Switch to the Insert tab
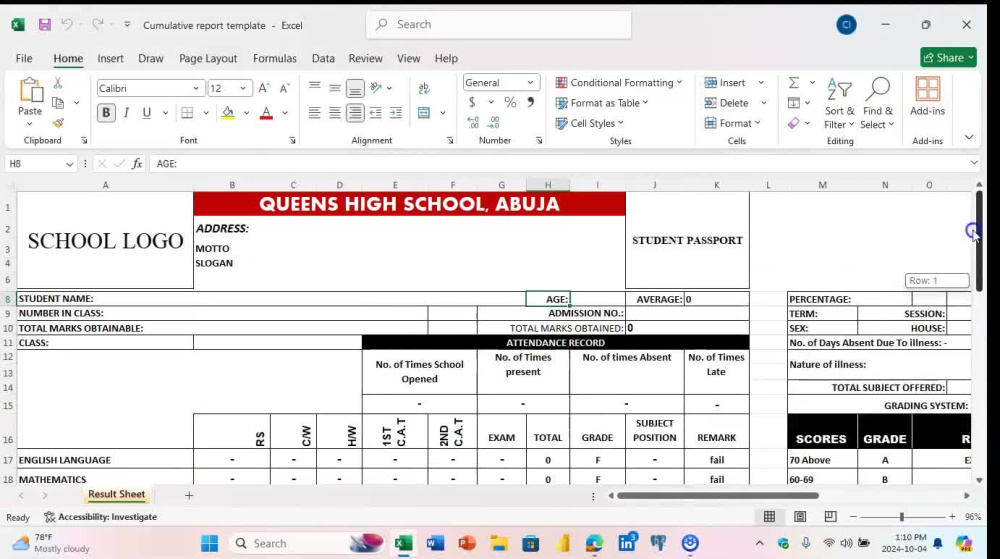The width and height of the screenshot is (1000, 559). 110,58
